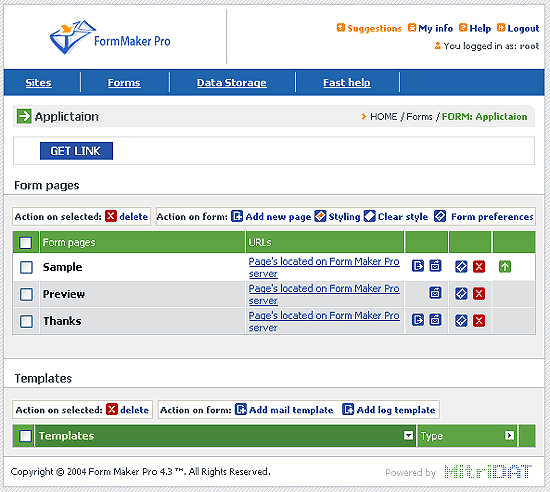The width and height of the screenshot is (550, 492).
Task: Open the Sites menu
Action: pyautogui.click(x=39, y=83)
